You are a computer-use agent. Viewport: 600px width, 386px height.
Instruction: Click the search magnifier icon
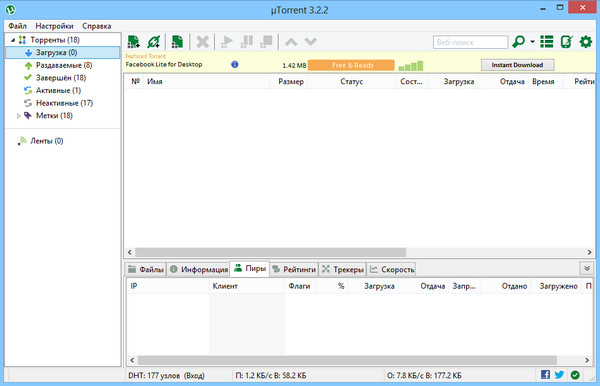point(518,42)
